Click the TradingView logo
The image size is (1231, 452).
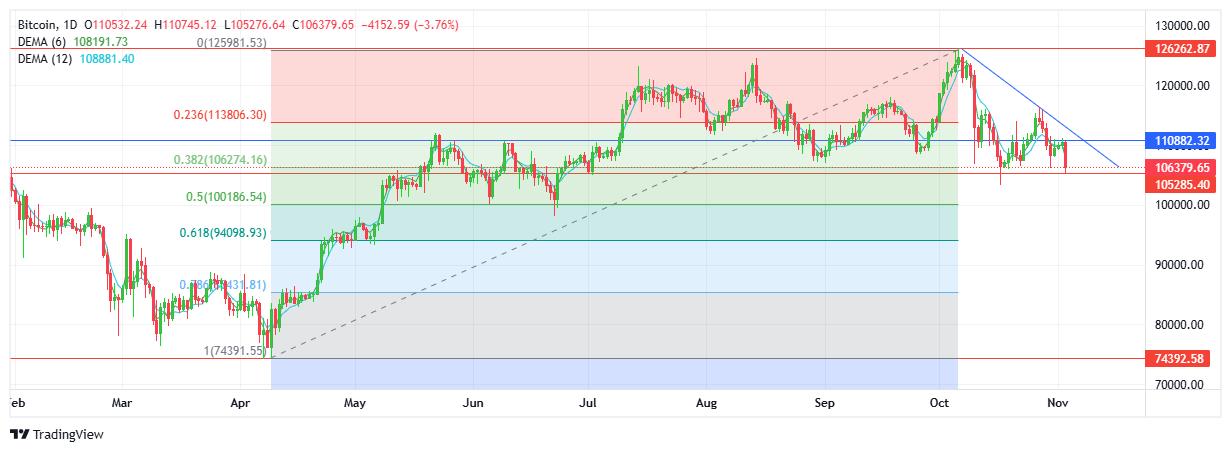[x=56, y=434]
